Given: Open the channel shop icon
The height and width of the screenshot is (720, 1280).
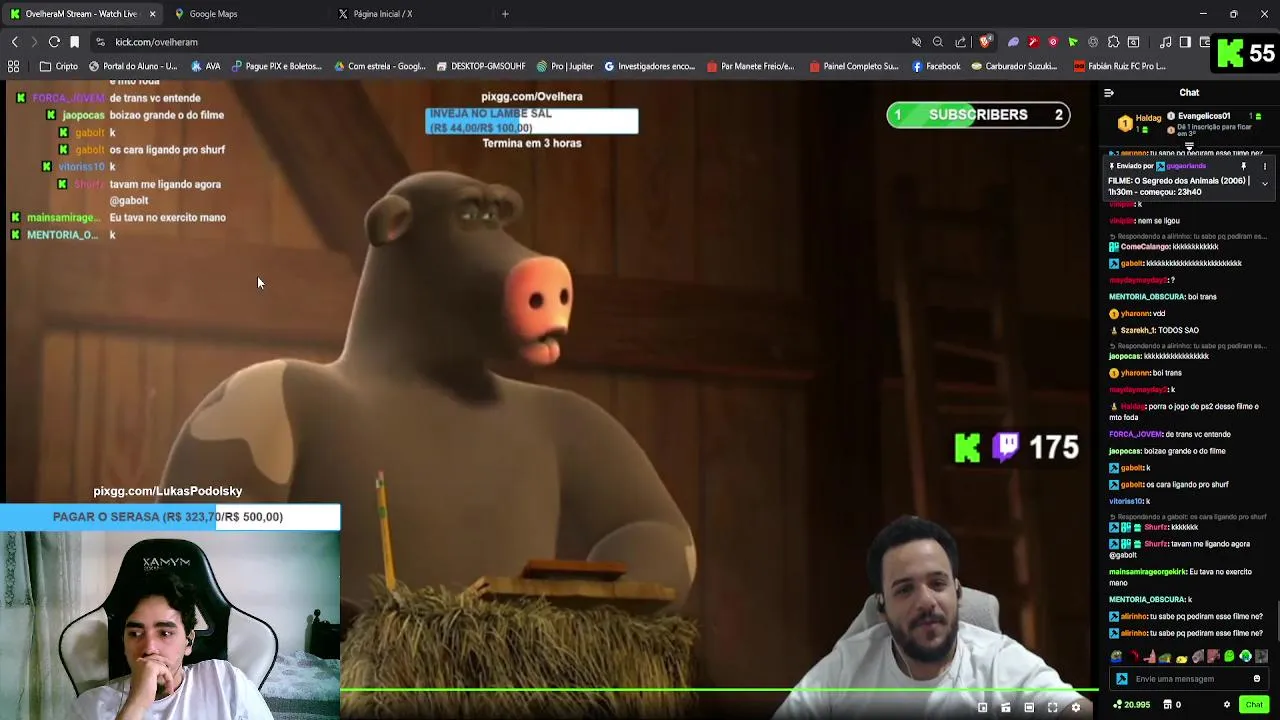Looking at the screenshot, I should click(1167, 705).
